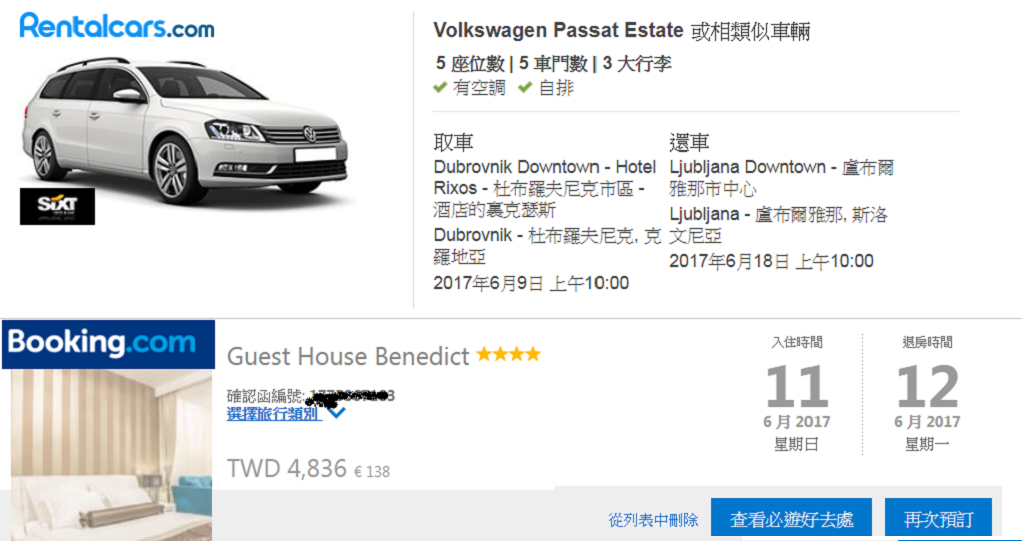Click the 還車 drop-off location heading

tap(690, 142)
